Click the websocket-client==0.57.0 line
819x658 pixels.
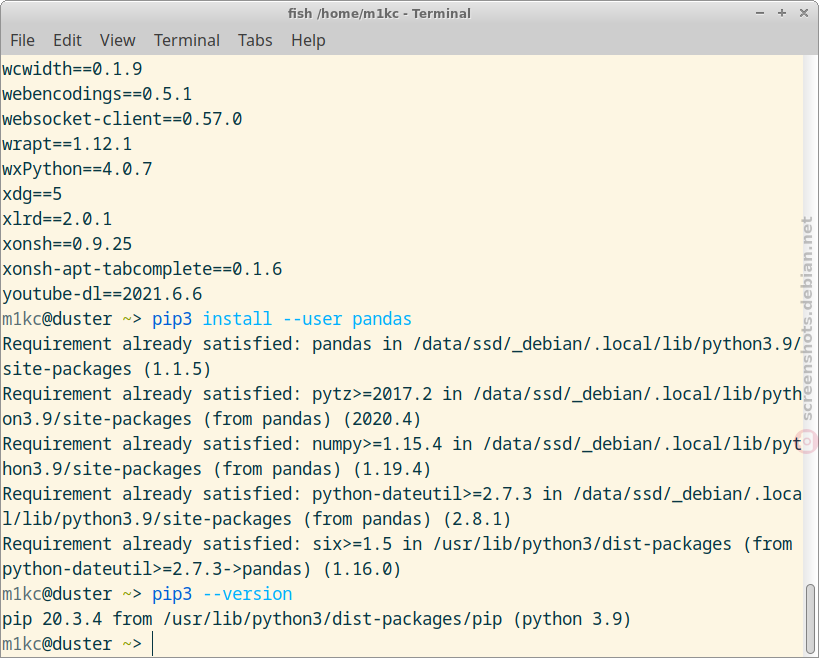(x=122, y=119)
